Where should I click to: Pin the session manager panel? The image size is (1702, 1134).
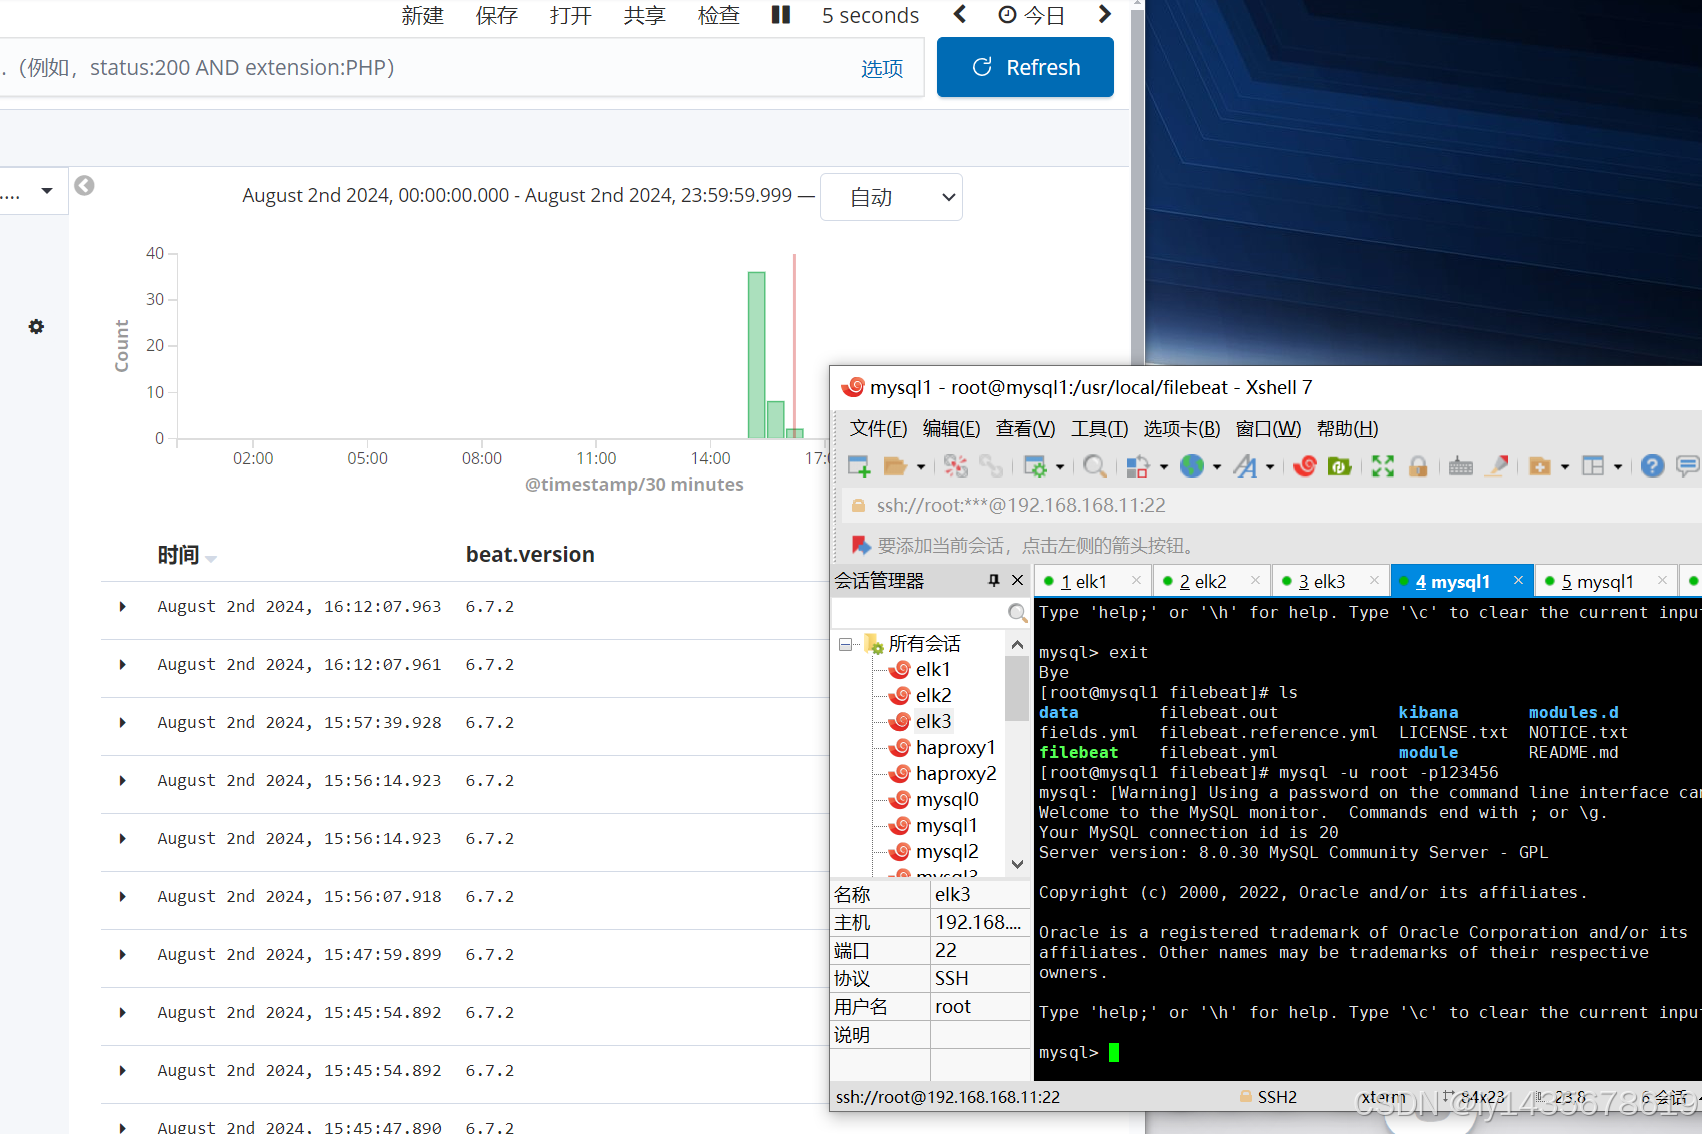[993, 581]
